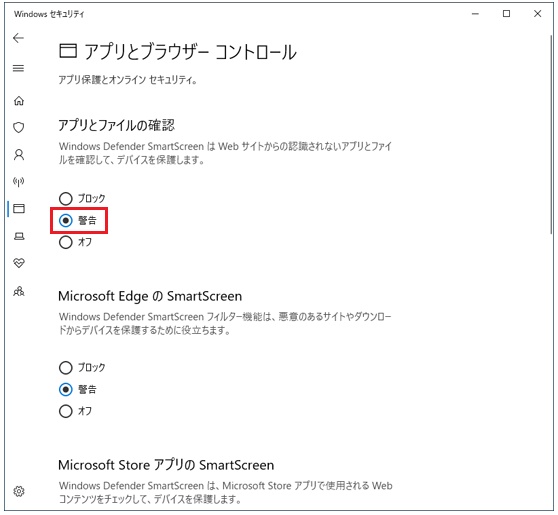This screenshot has width=558, height=515.
Task: Open the Home icon in sidebar
Action: (x=19, y=101)
